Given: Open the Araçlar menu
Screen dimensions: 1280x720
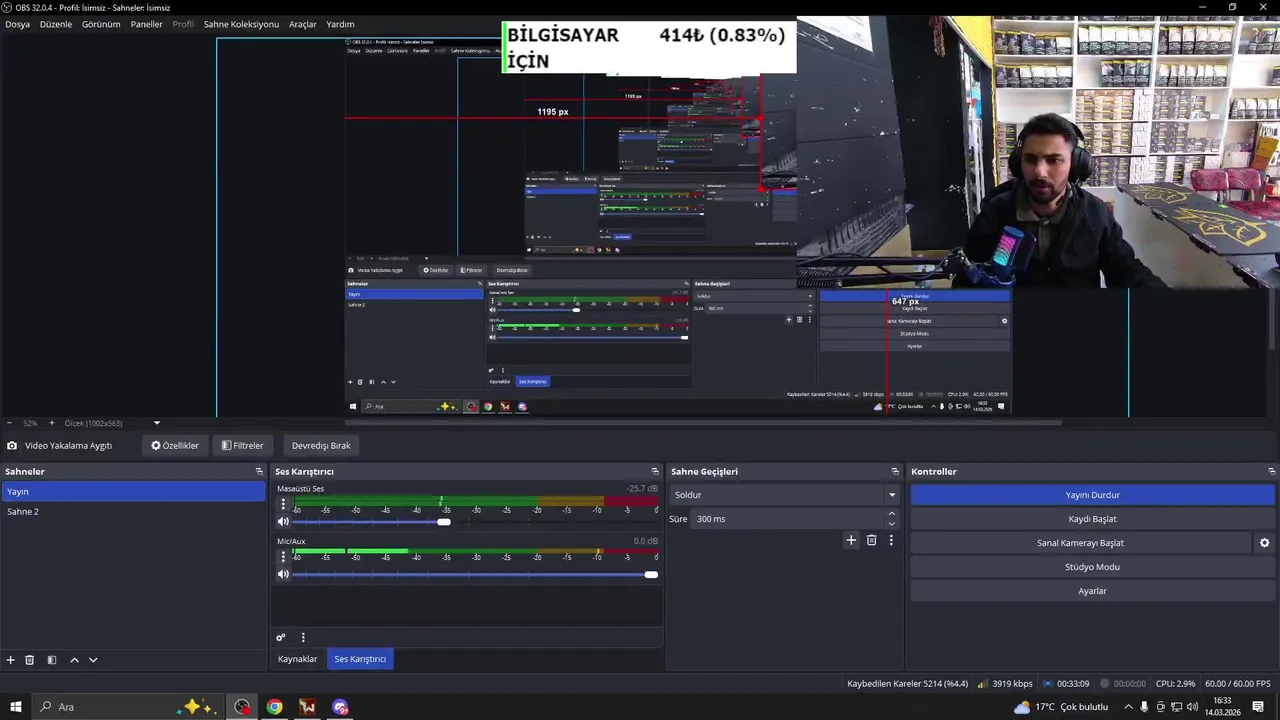Looking at the screenshot, I should pyautogui.click(x=303, y=24).
